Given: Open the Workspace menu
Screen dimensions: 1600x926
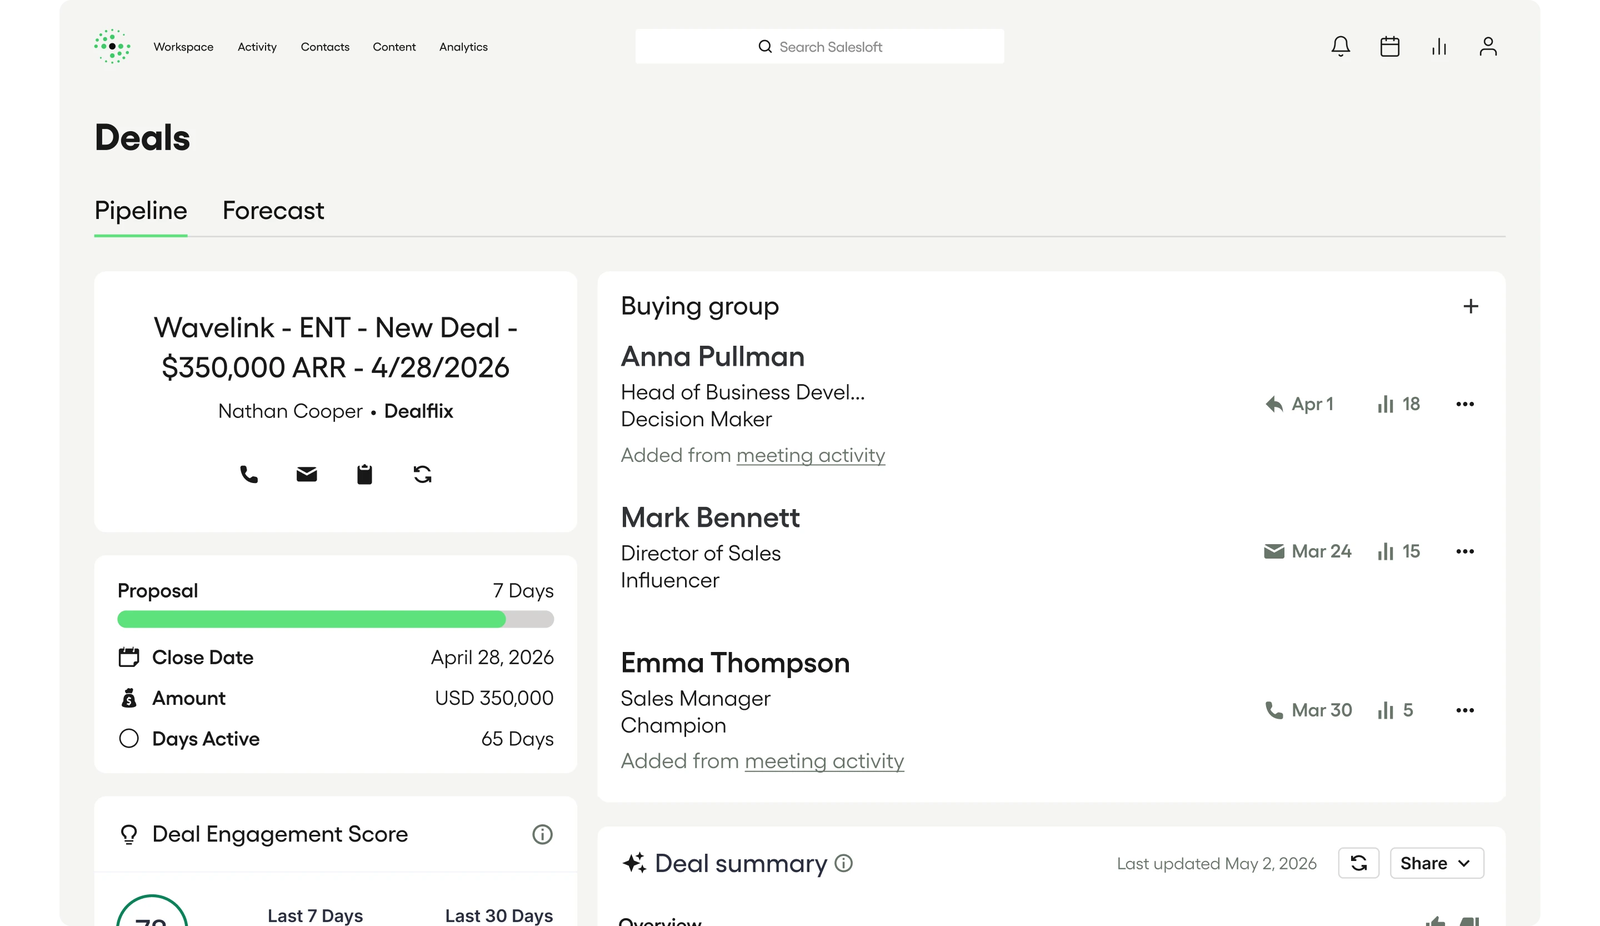Looking at the screenshot, I should 183,47.
